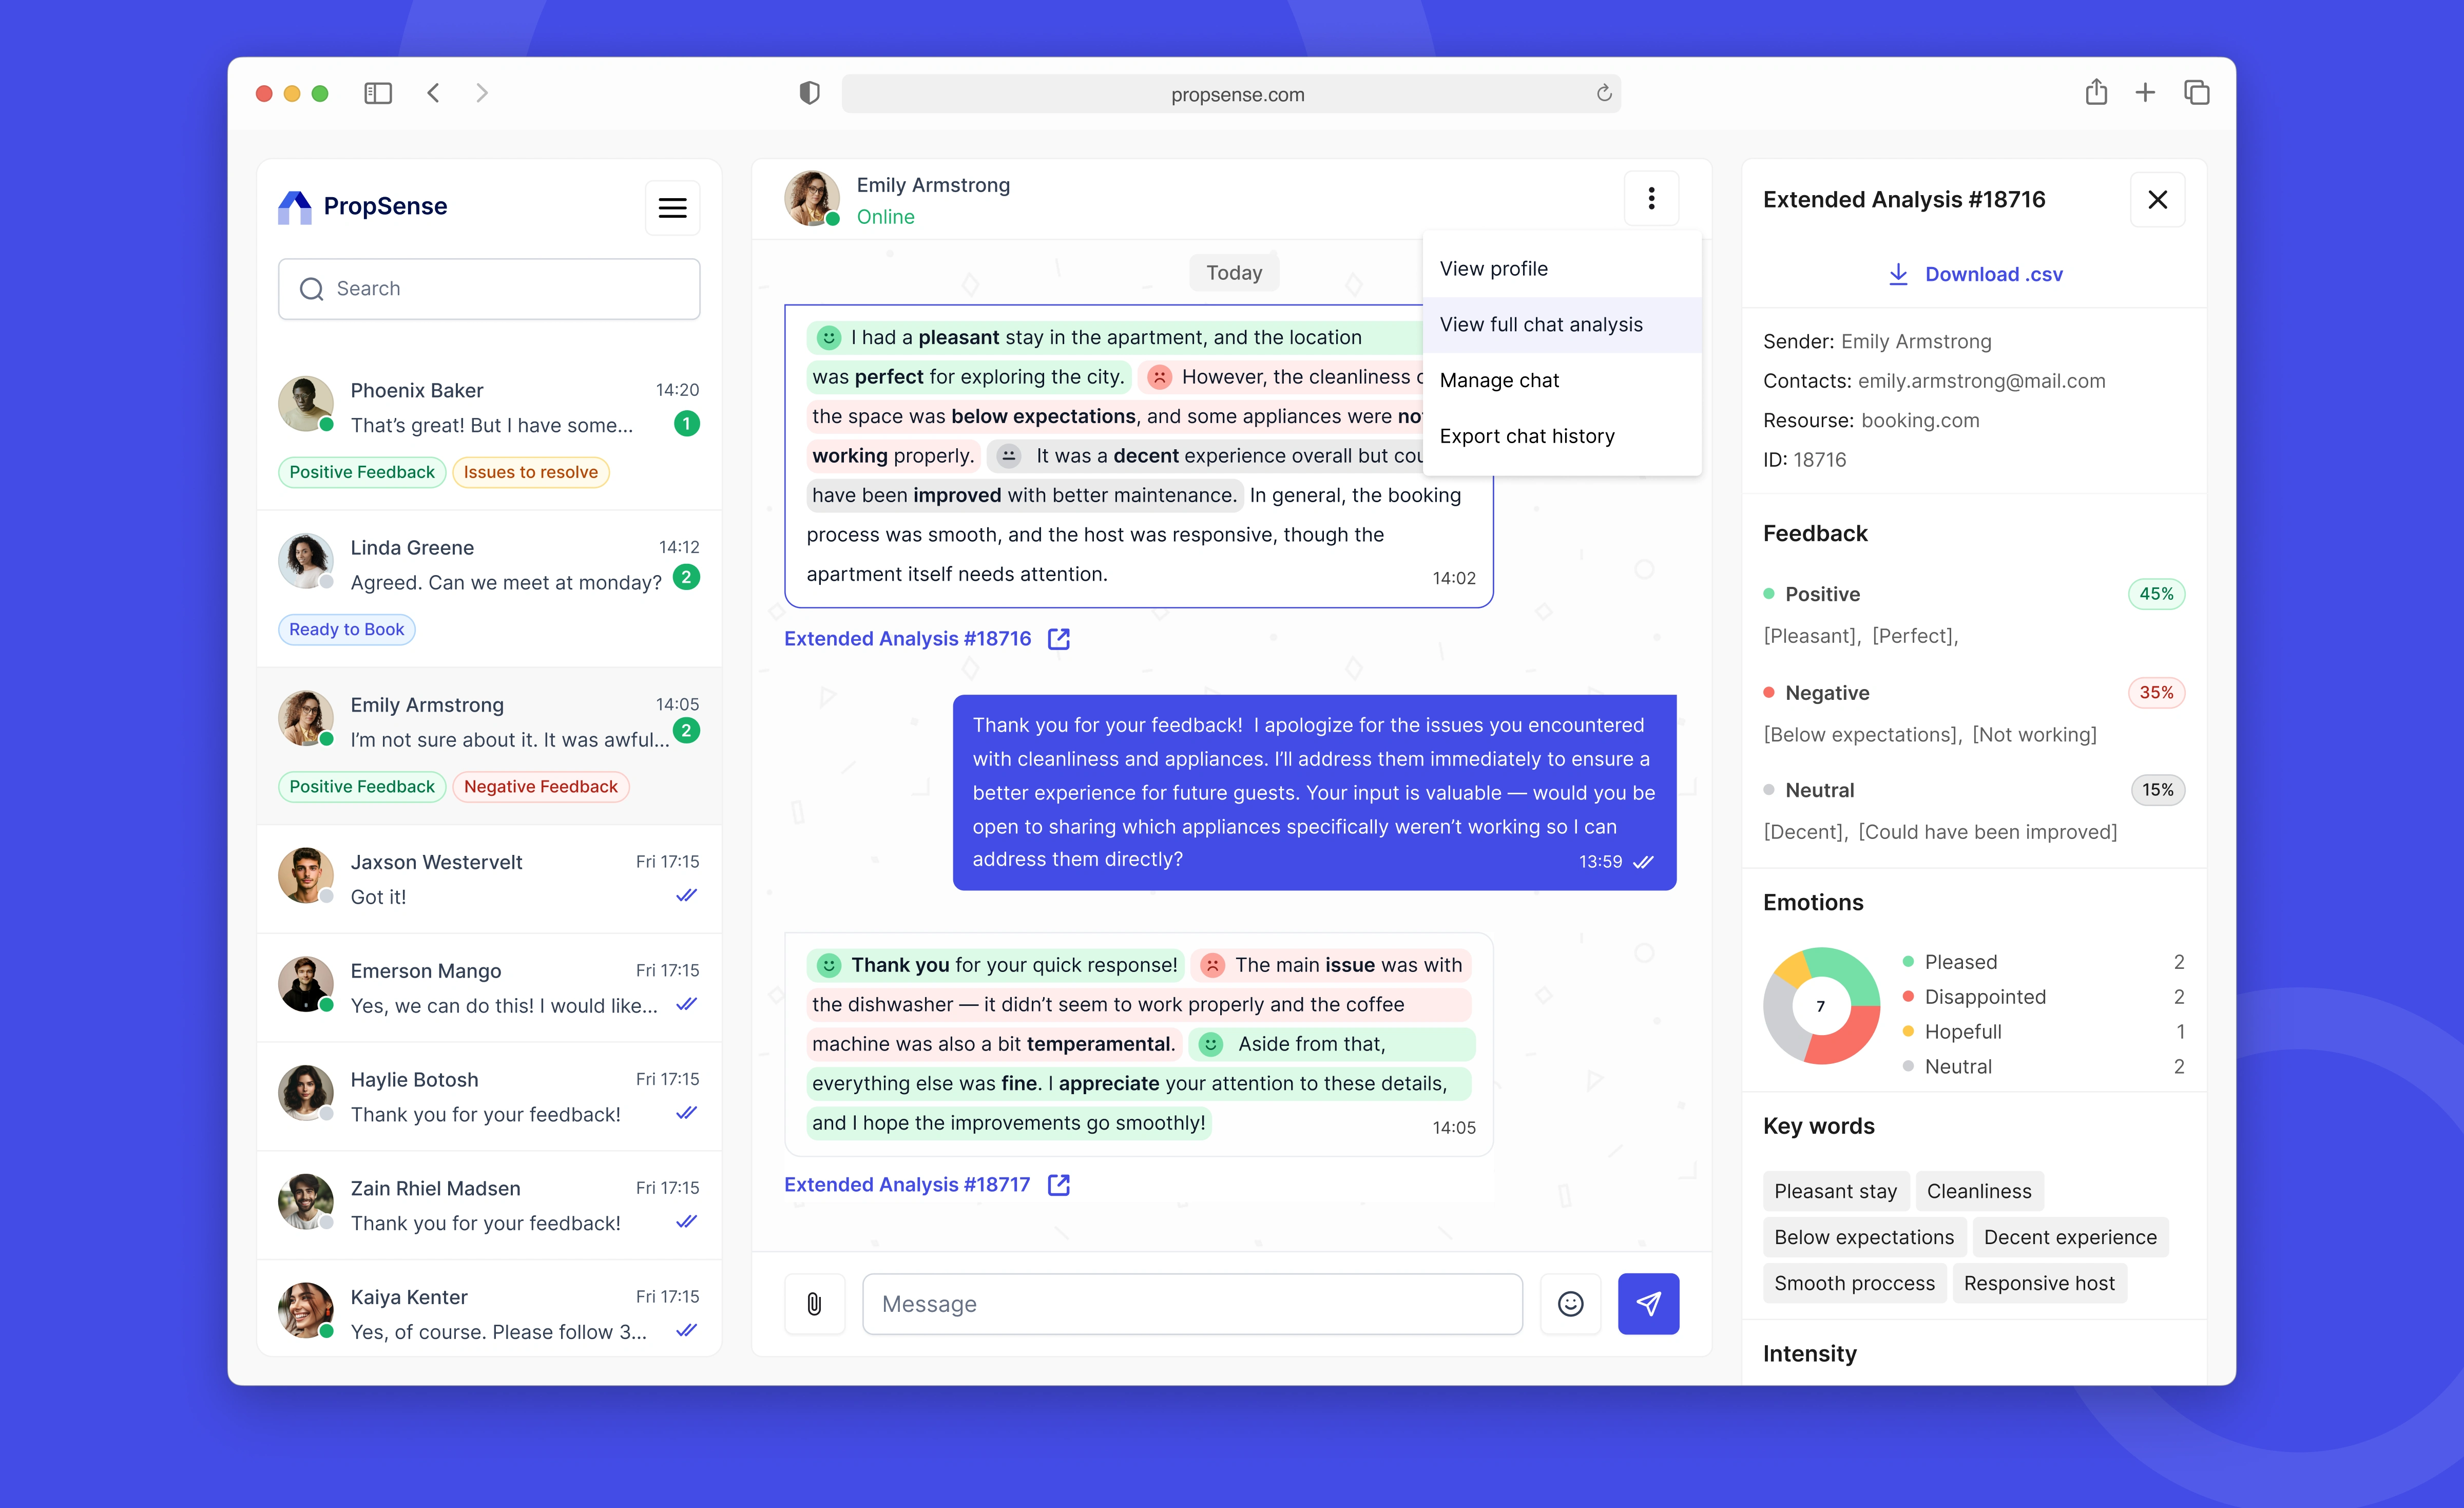Open the external link icon beside Extended Analysis #18716
Screen dimensions: 2464x1508
(1059, 639)
